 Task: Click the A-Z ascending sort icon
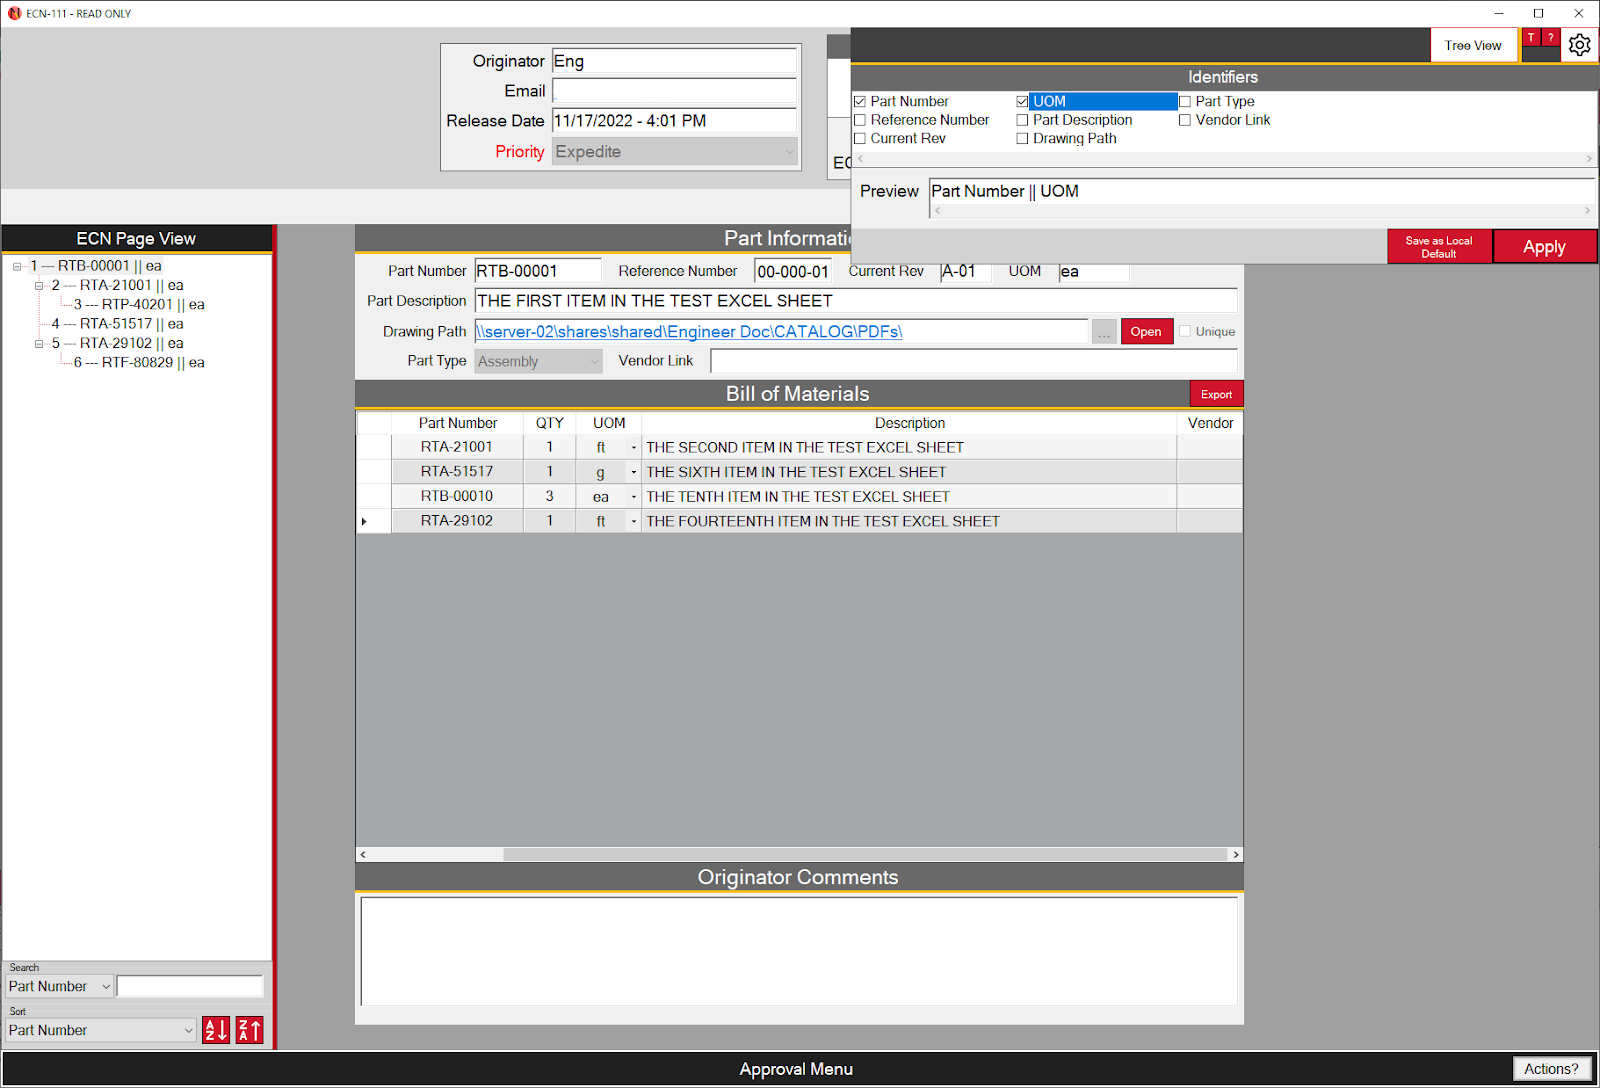pos(216,1030)
